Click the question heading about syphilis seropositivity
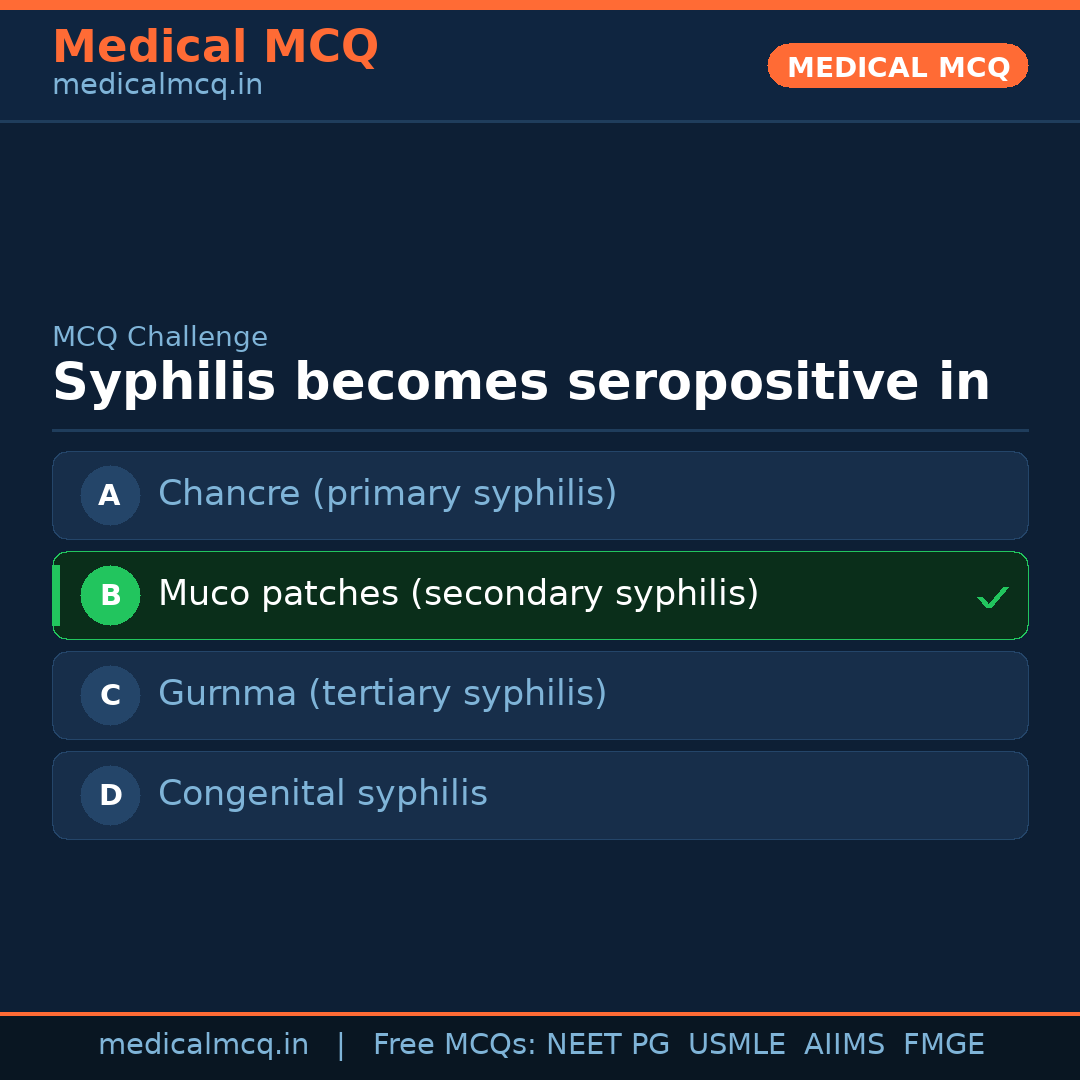Image resolution: width=1080 pixels, height=1080 pixels. pos(521,383)
